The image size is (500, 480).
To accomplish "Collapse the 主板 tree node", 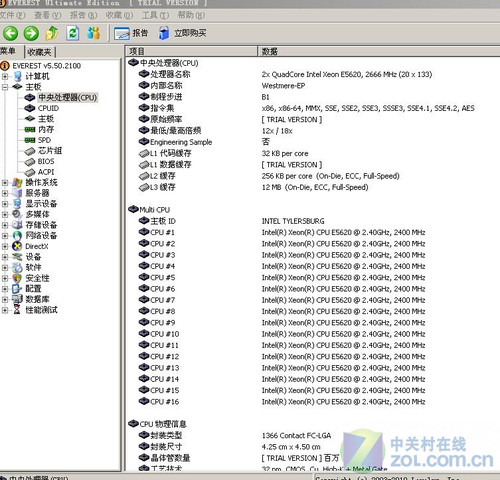I will point(5,87).
